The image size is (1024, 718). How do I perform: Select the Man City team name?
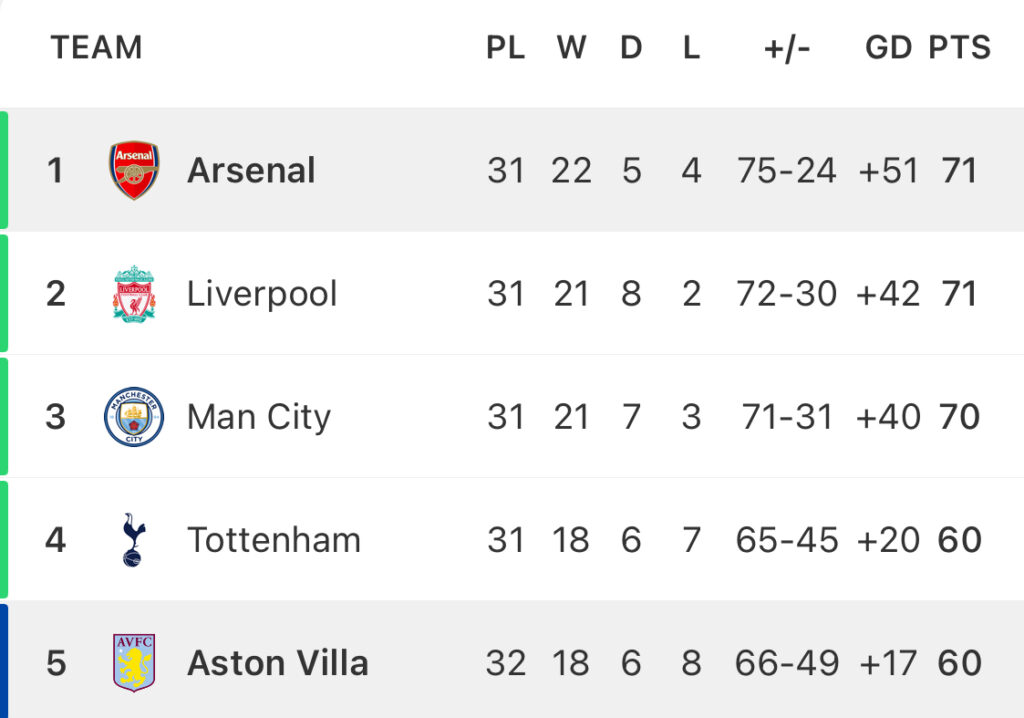[x=259, y=417]
